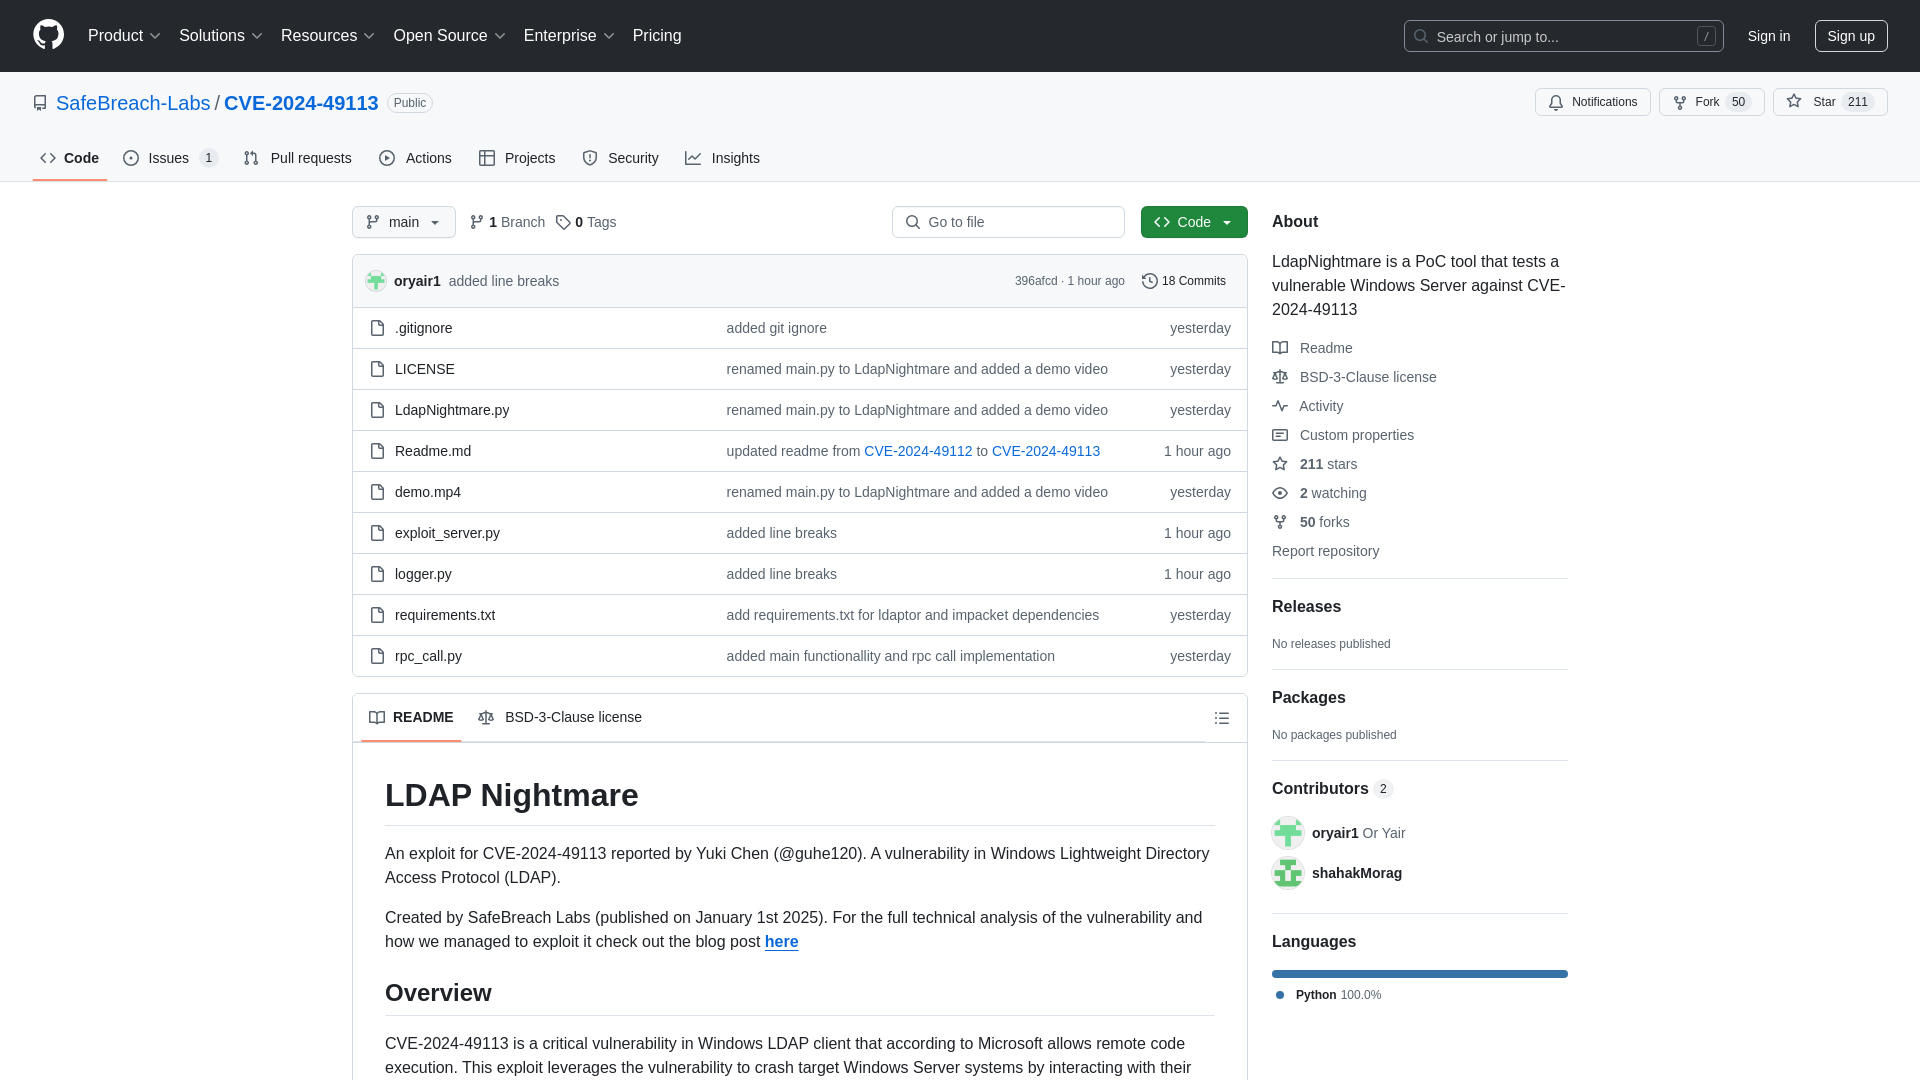Click the CVE-2024-49113 link in Readme.md commit message
1920x1080 pixels.
pyautogui.click(x=1046, y=451)
